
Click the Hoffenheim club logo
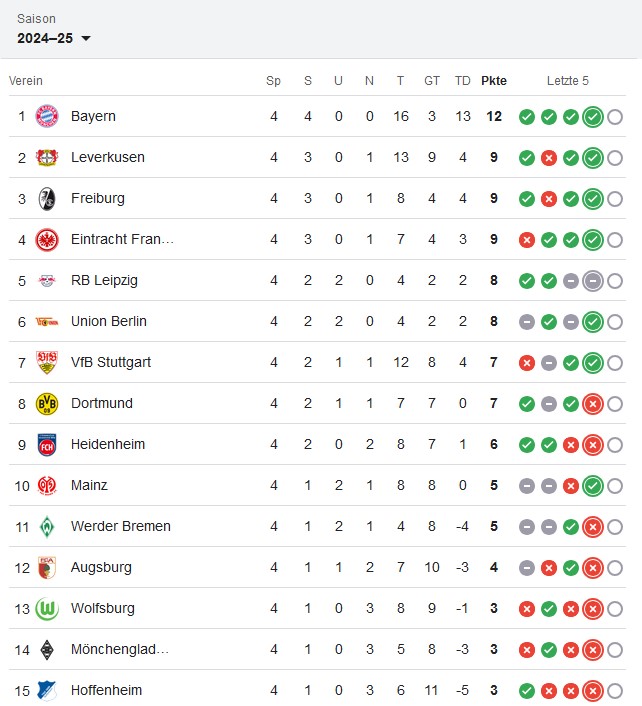coord(47,690)
